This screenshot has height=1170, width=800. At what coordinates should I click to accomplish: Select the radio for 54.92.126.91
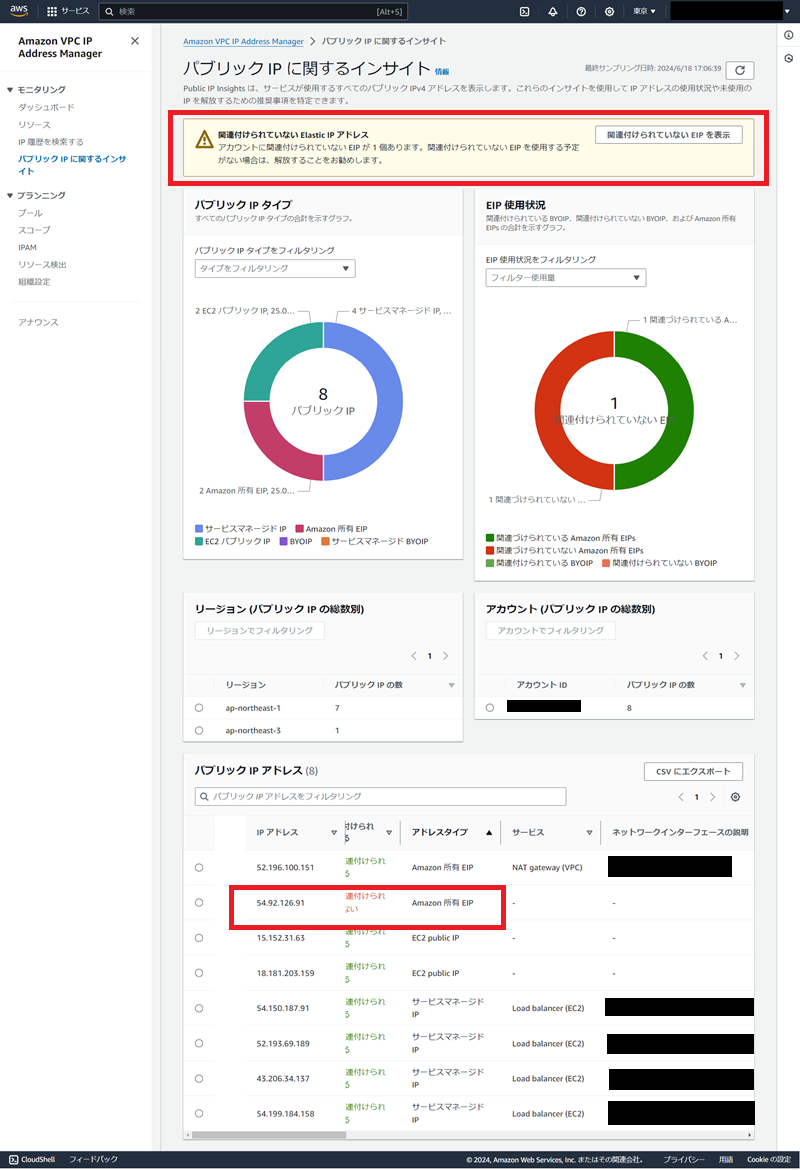tap(199, 903)
